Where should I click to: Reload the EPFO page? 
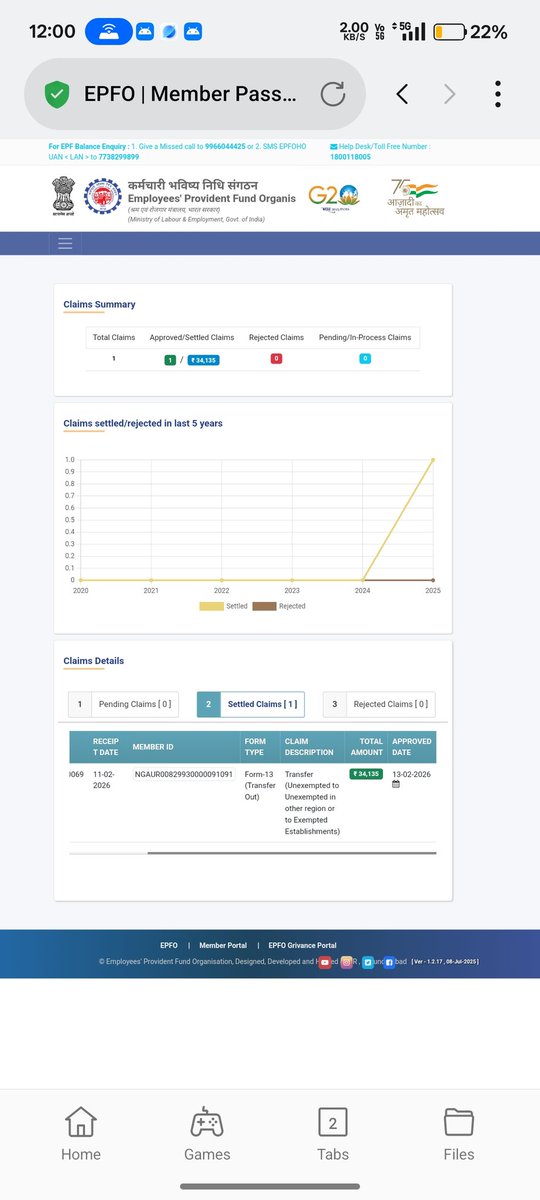click(x=332, y=94)
